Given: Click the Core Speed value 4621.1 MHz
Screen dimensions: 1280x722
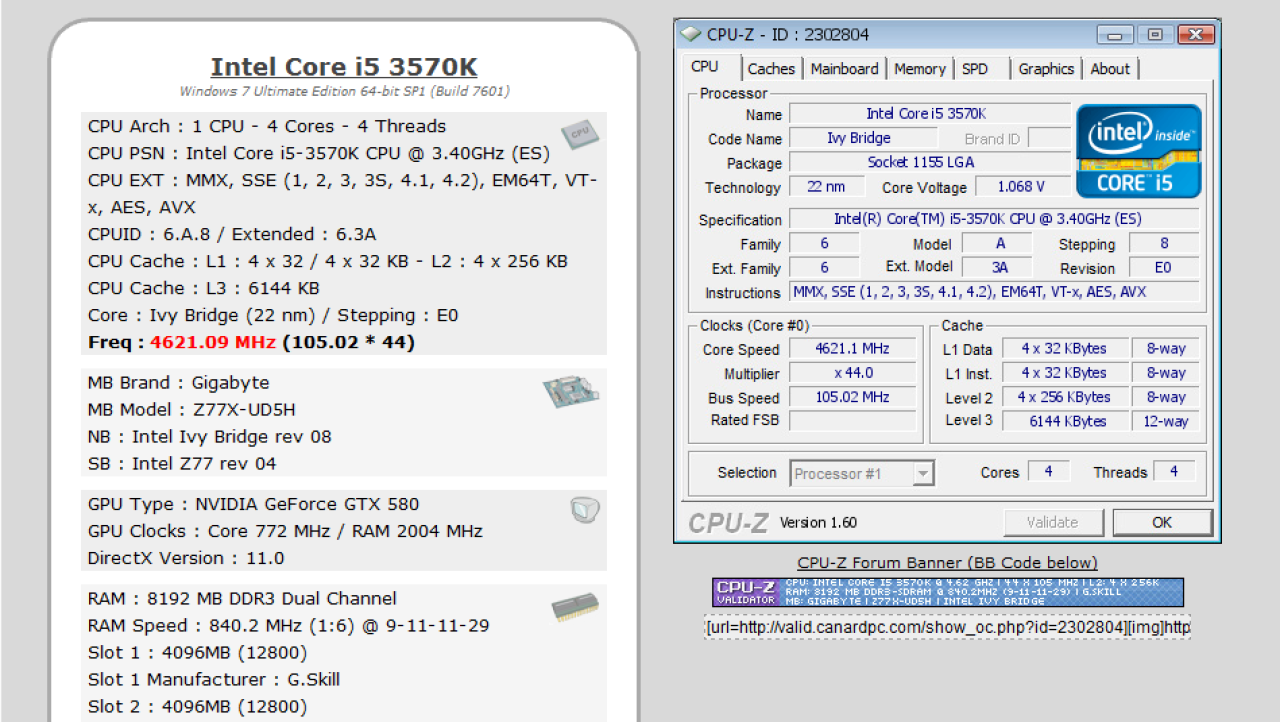Looking at the screenshot, I should click(x=852, y=349).
